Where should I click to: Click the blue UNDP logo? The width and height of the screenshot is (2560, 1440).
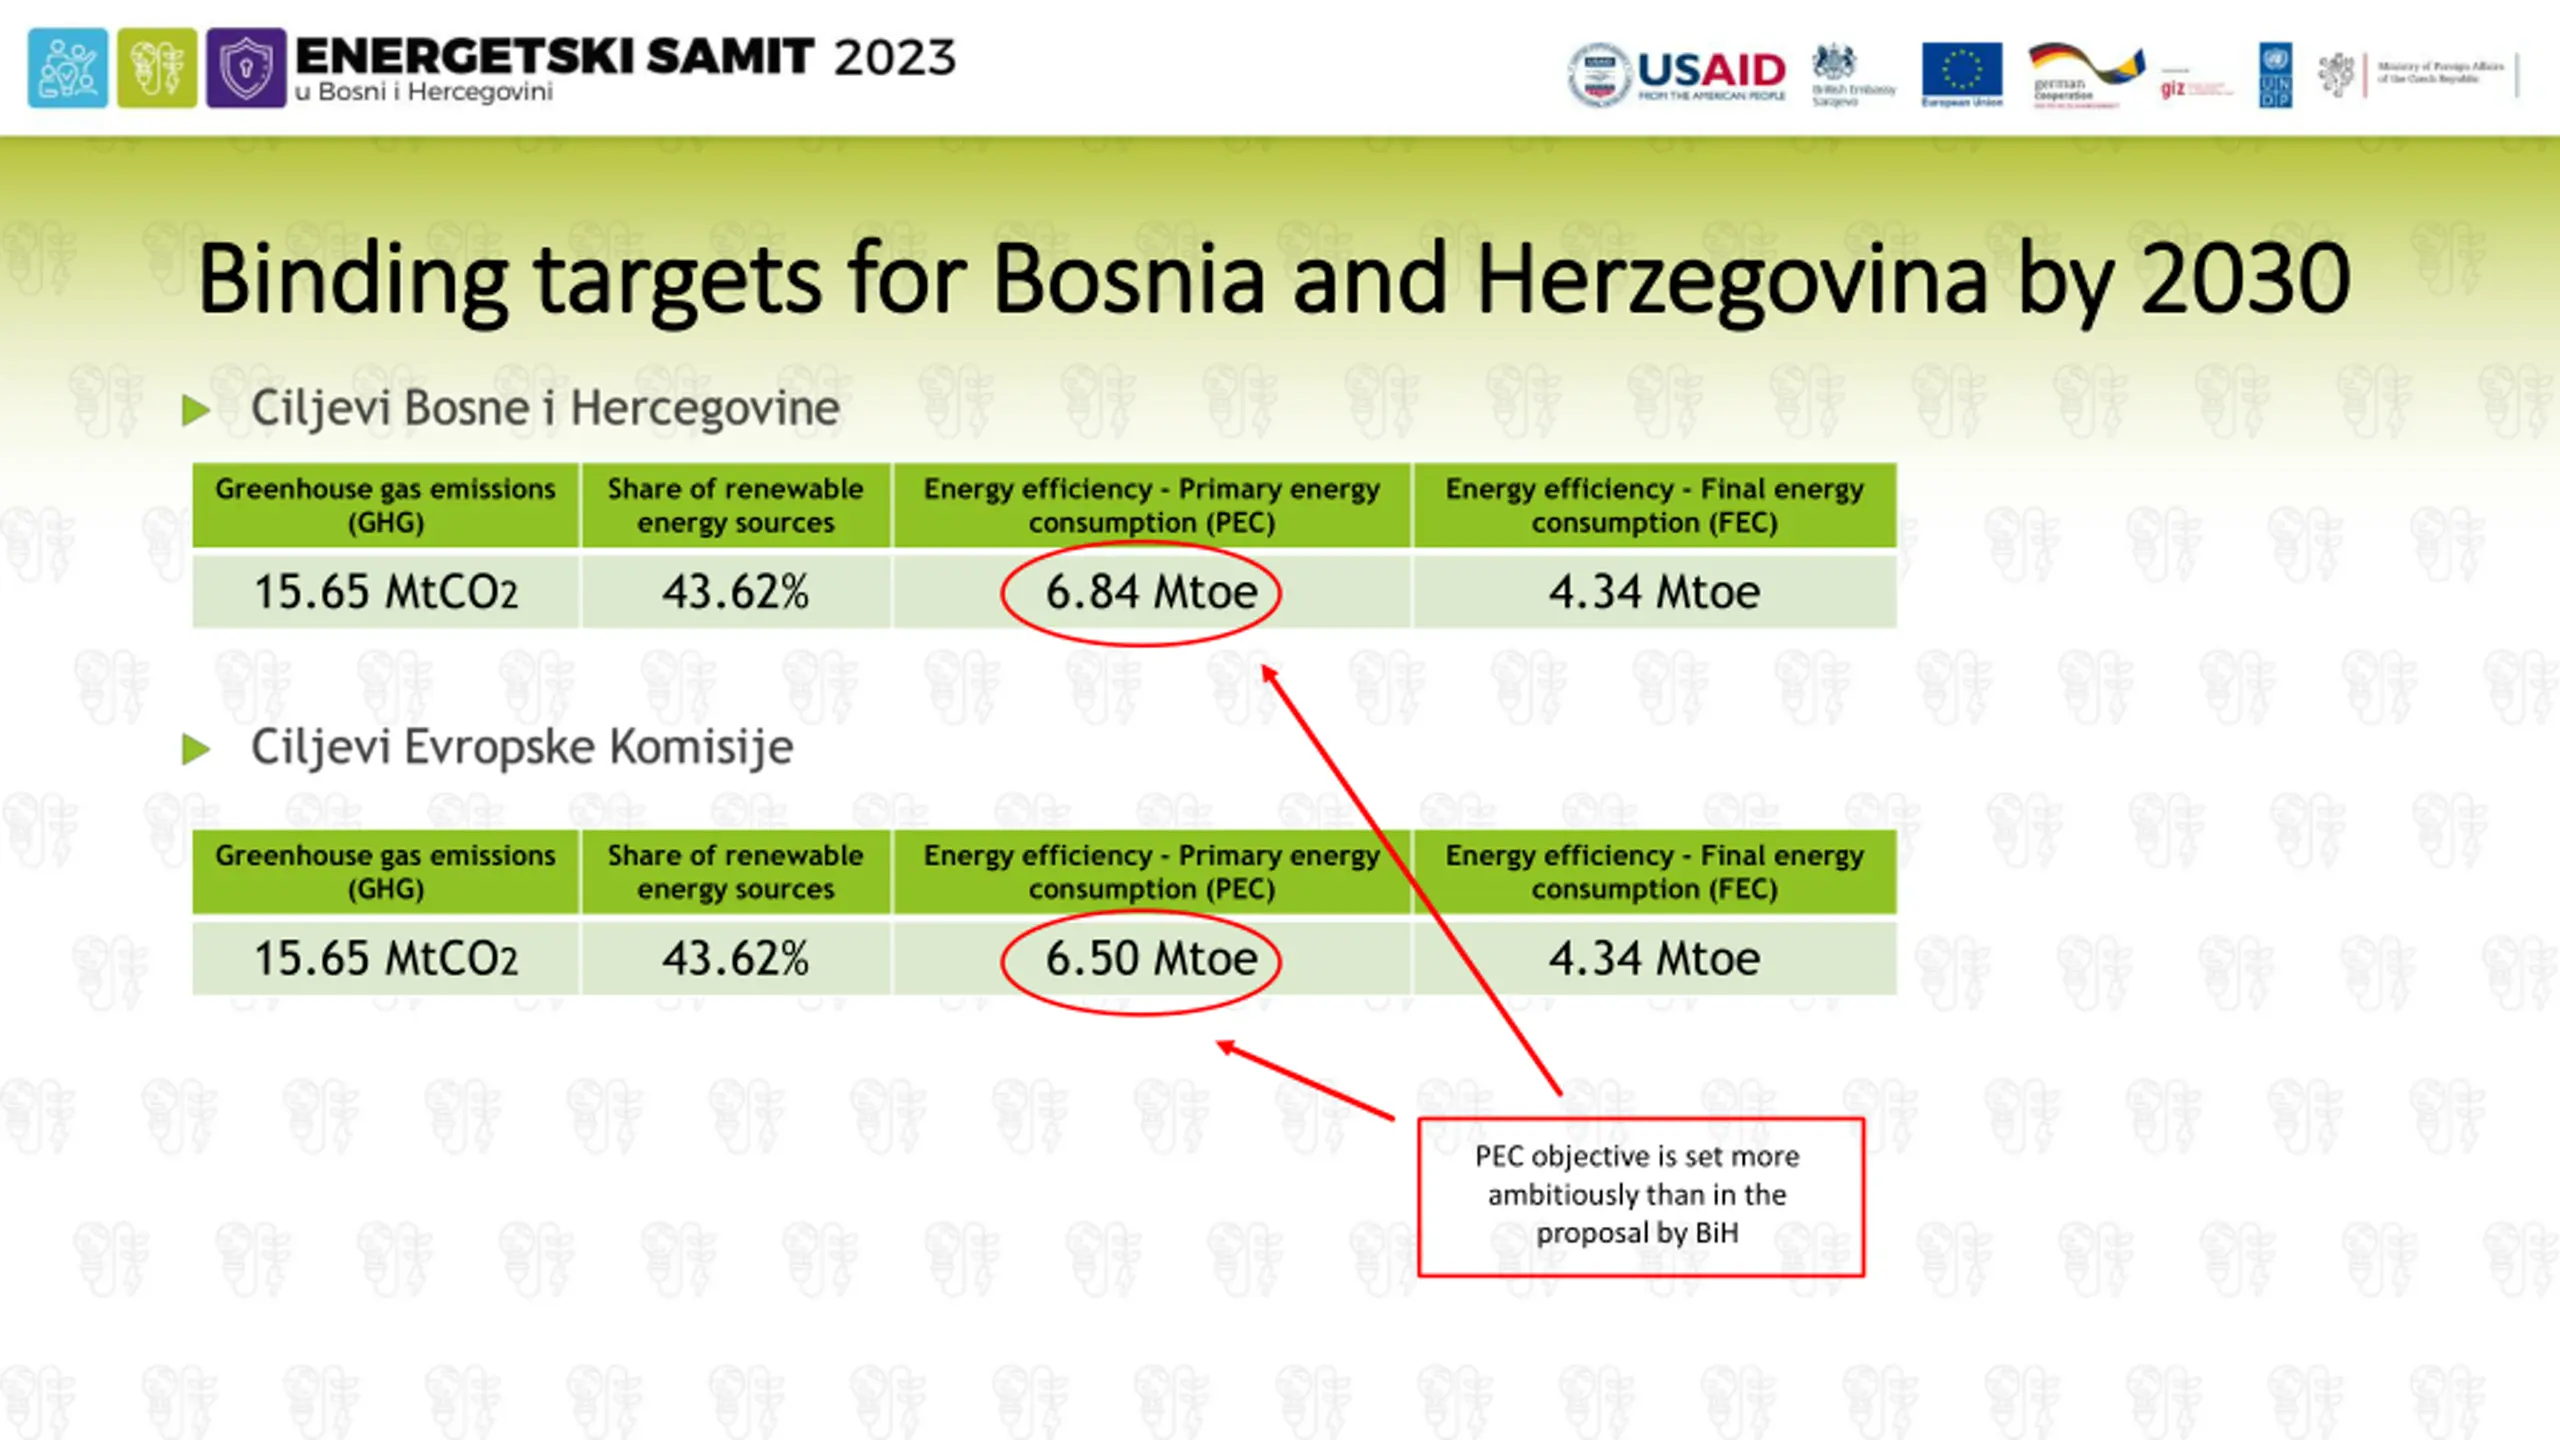2275,75
